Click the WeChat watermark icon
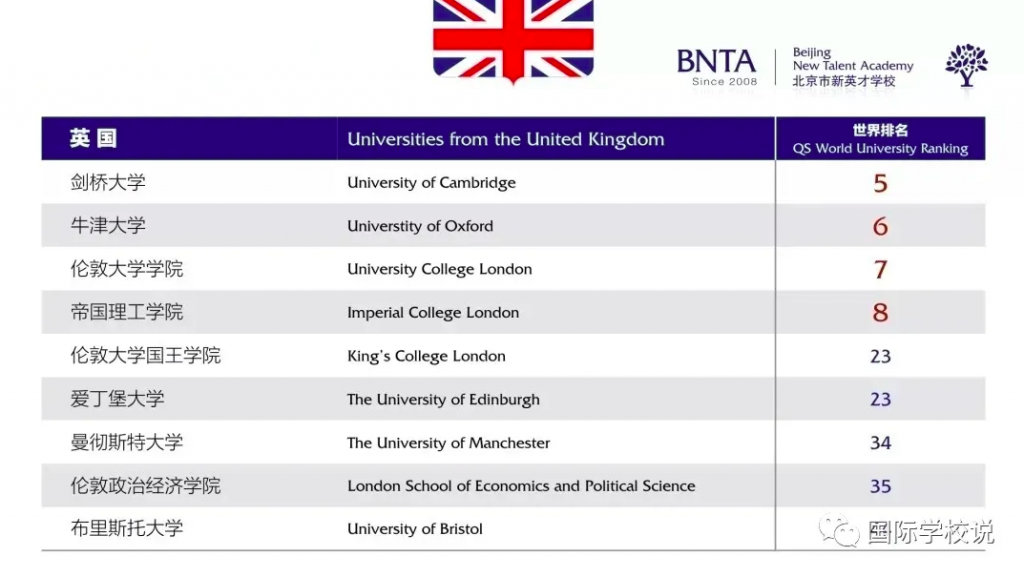1024x577 pixels. (839, 531)
